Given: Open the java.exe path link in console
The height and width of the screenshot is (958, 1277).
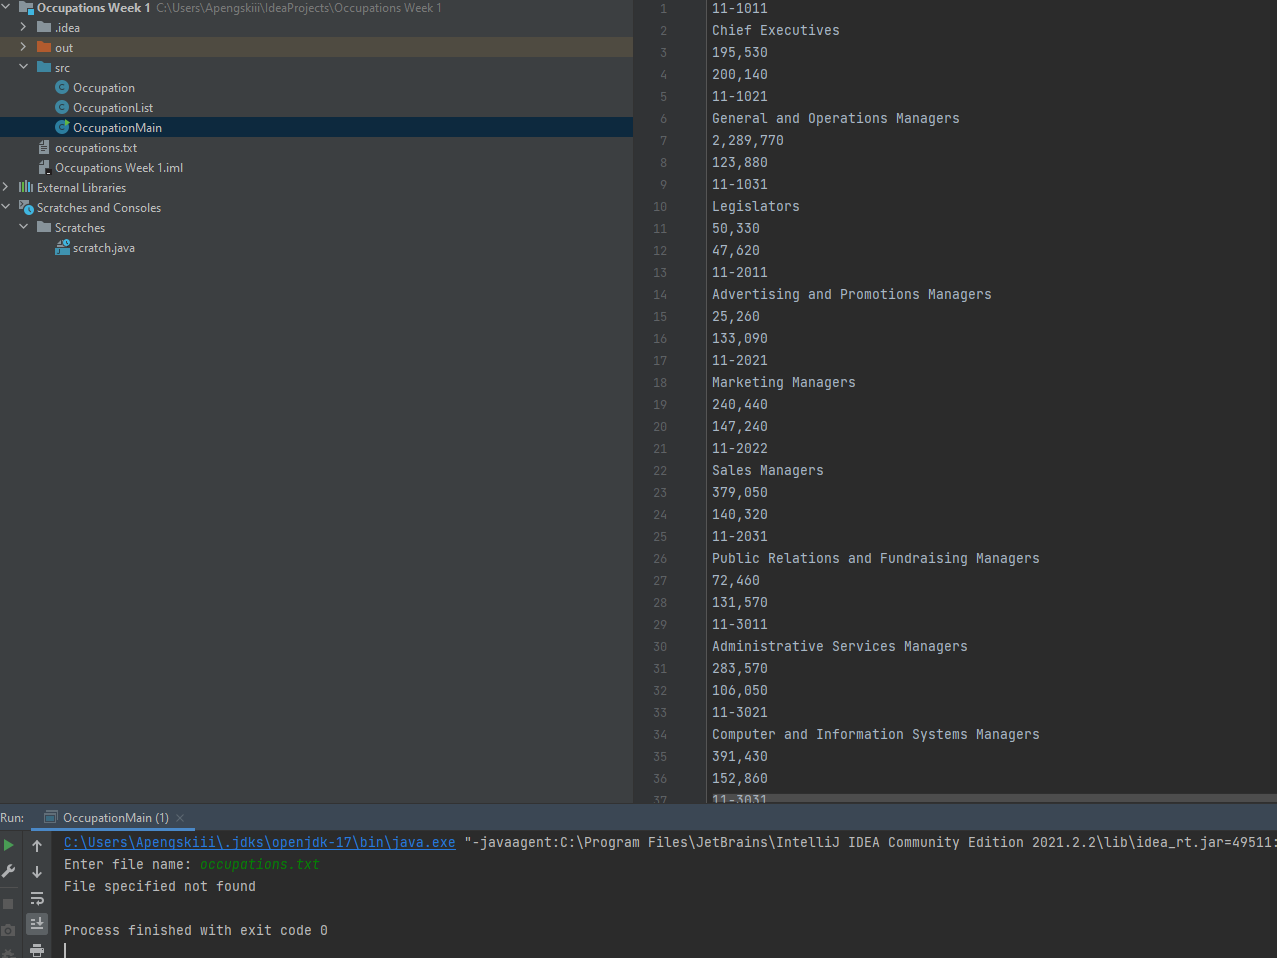Looking at the screenshot, I should pyautogui.click(x=260, y=842).
